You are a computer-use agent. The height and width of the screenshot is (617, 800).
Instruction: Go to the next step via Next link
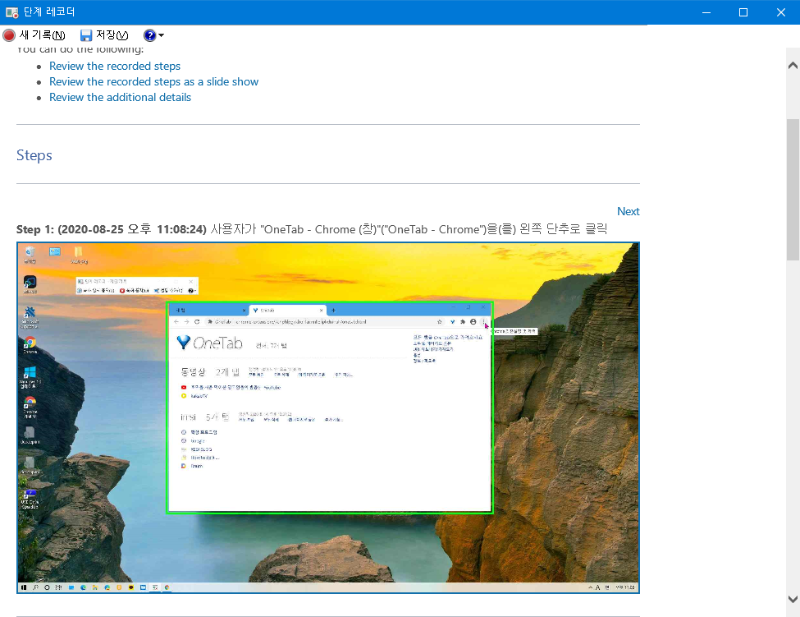(627, 211)
